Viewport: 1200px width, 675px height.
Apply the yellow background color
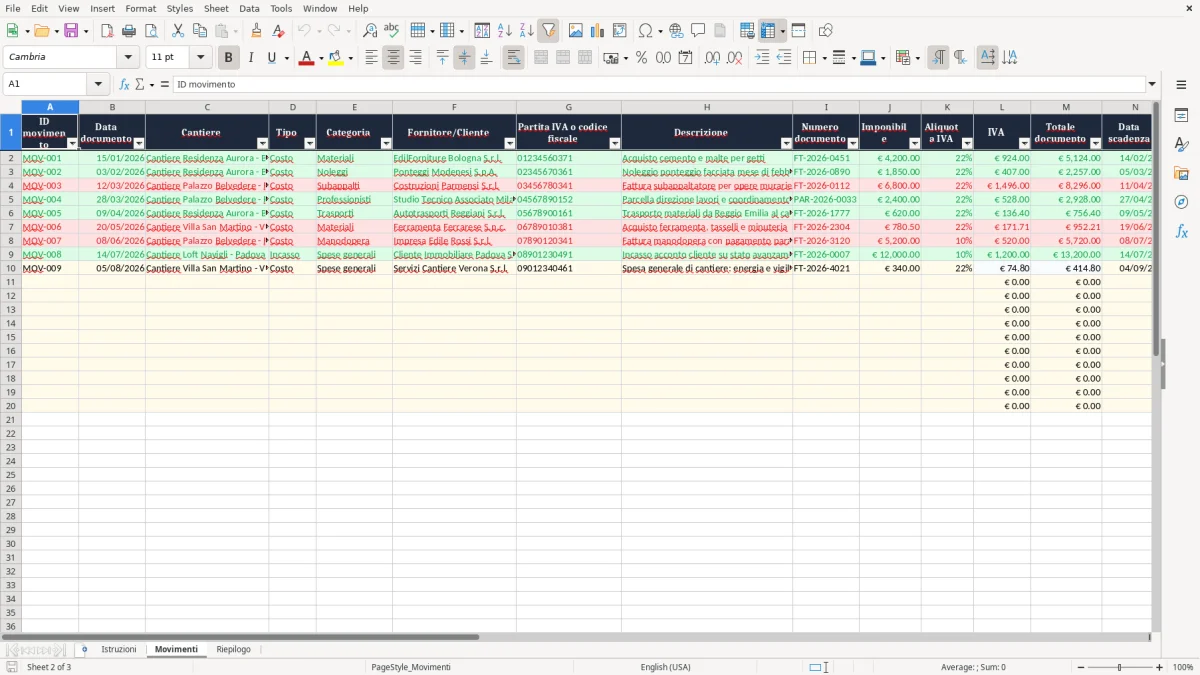coord(335,58)
